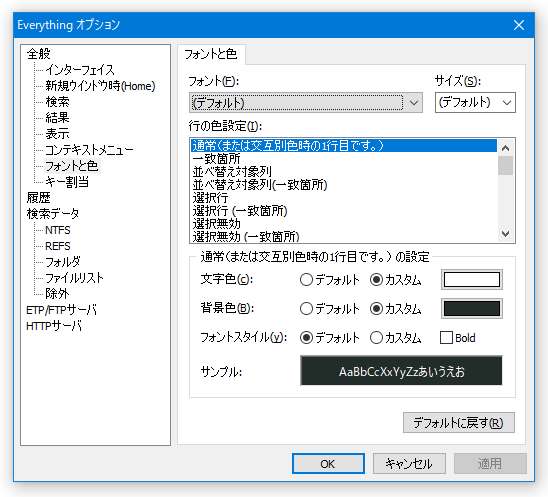Viewport: 548px width, 497px height.
Task: Close the Everything options dialog
Action: 519,25
